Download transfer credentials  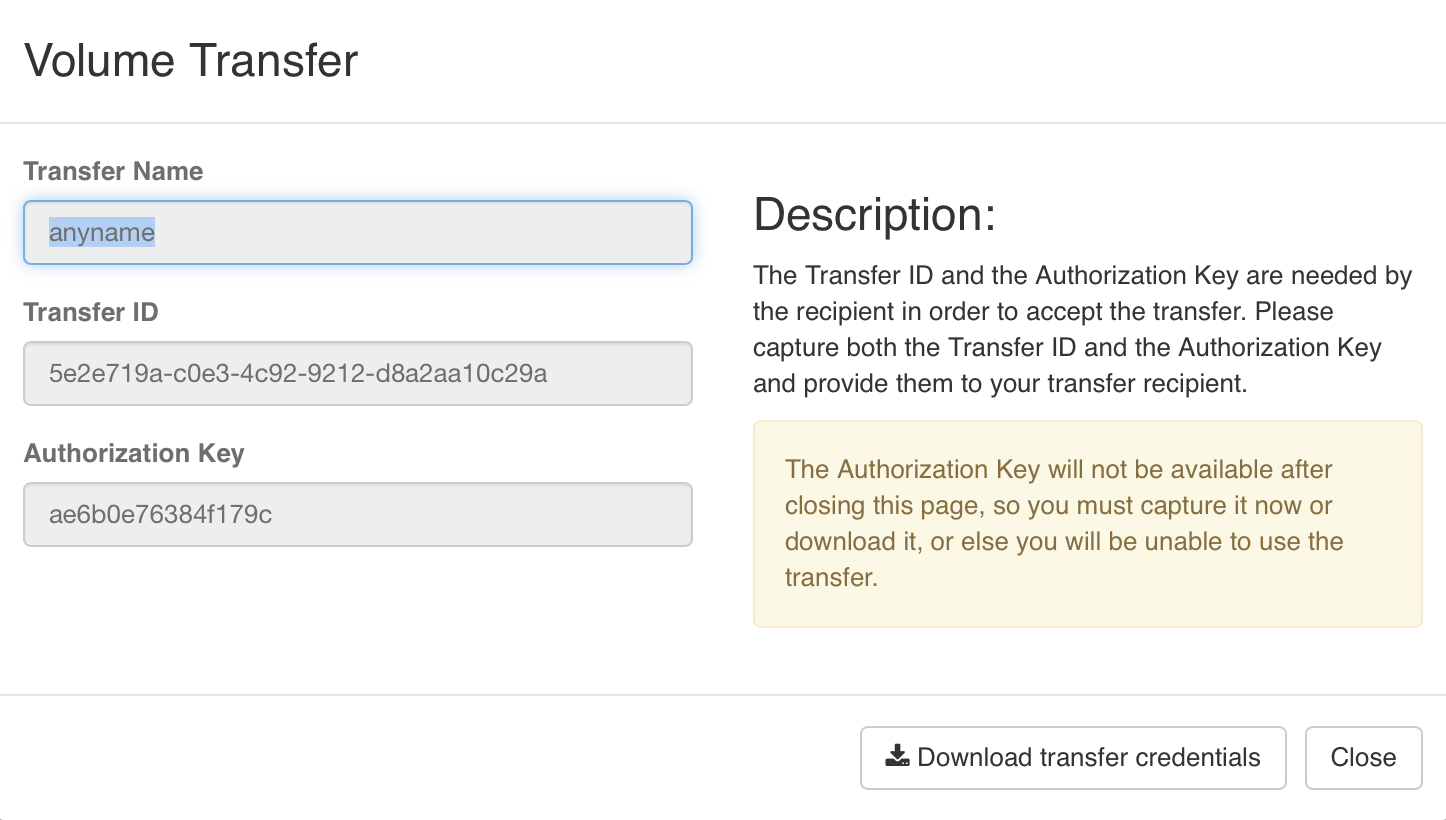click(x=1073, y=758)
